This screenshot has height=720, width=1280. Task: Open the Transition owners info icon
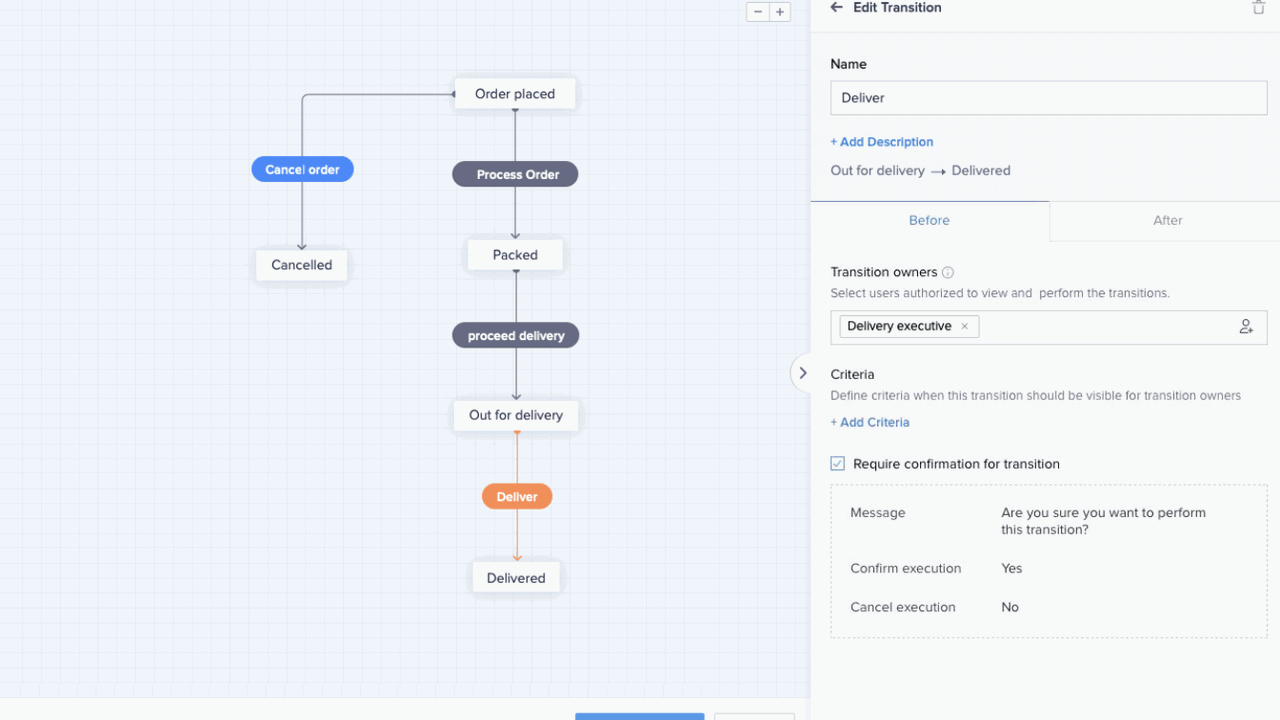point(948,272)
